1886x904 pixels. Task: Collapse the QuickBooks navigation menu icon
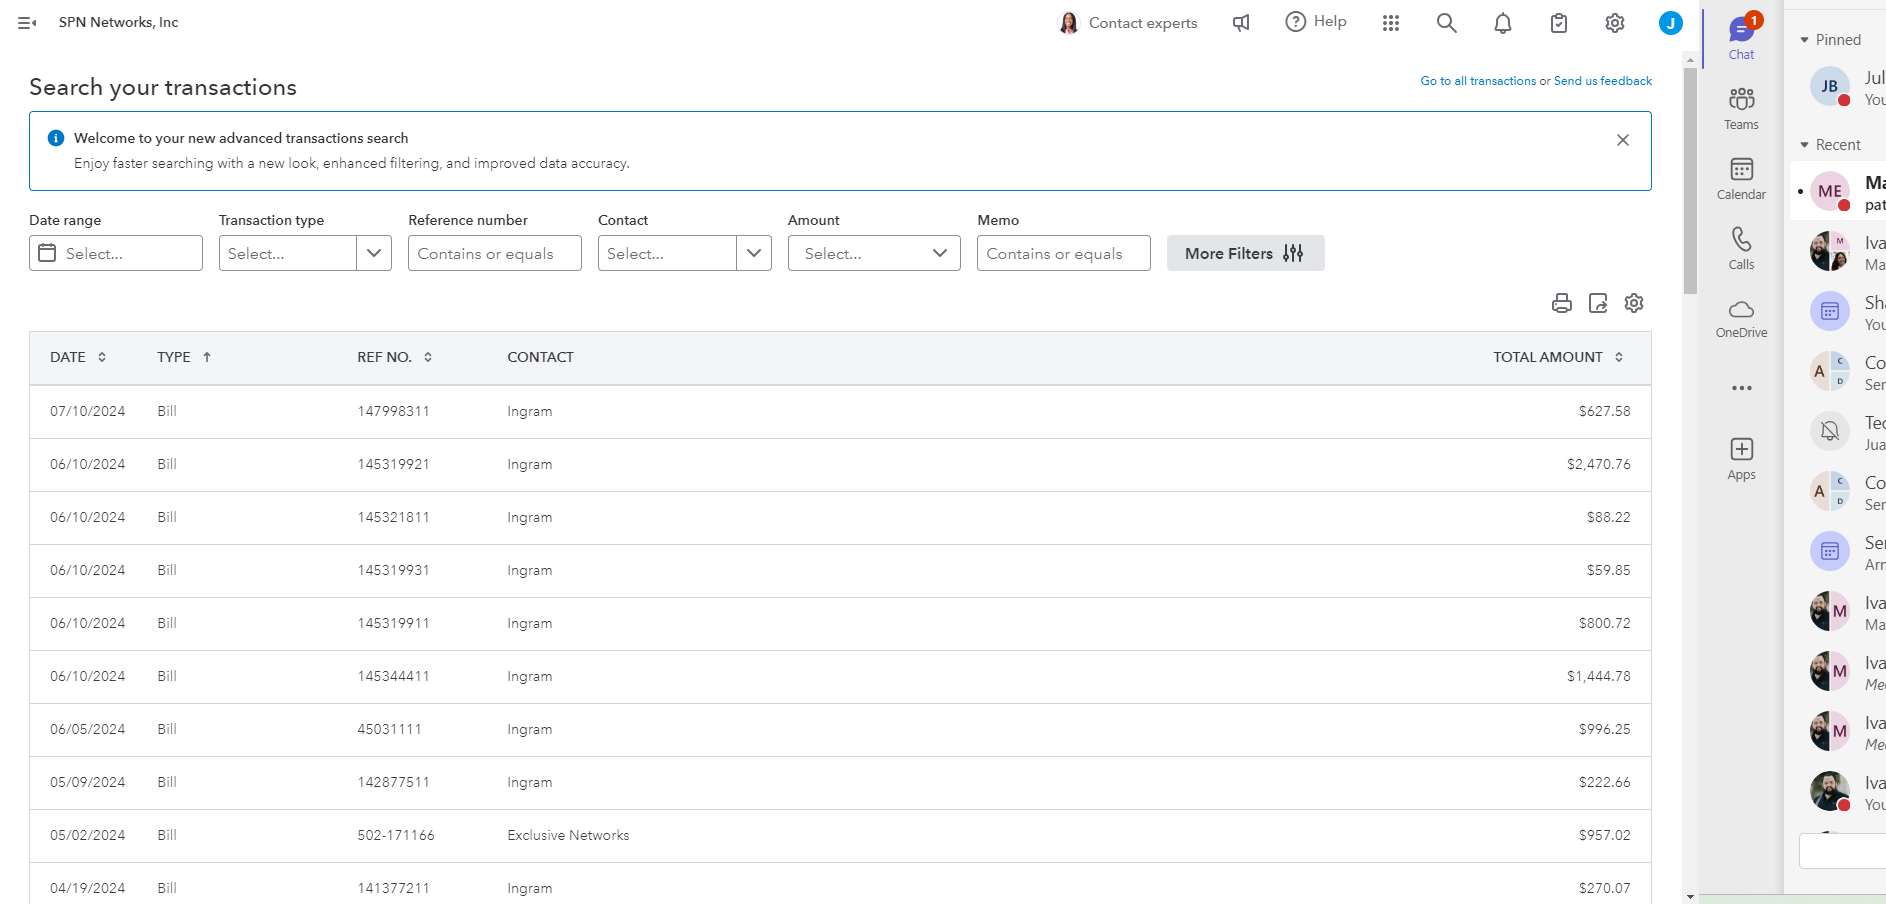[x=27, y=23]
